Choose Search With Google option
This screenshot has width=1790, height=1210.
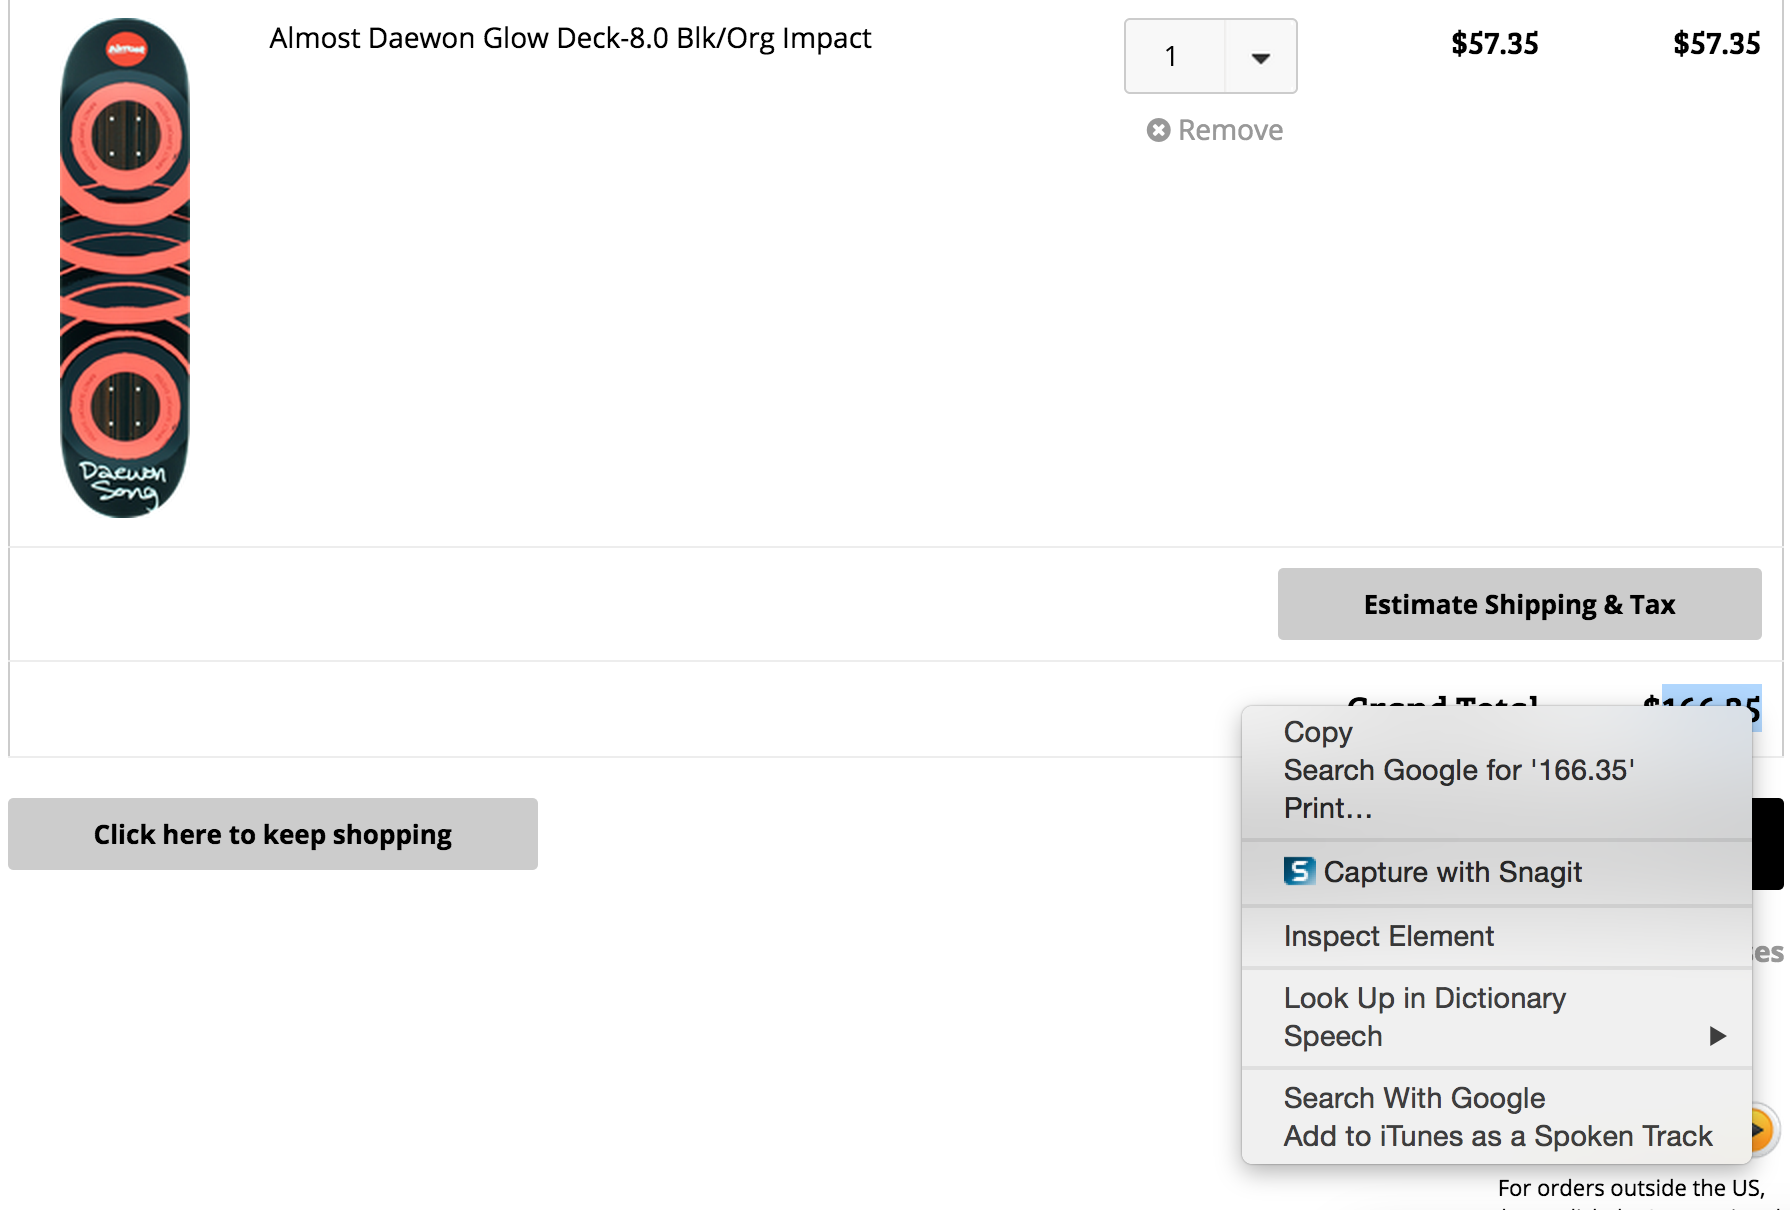tap(1414, 1098)
